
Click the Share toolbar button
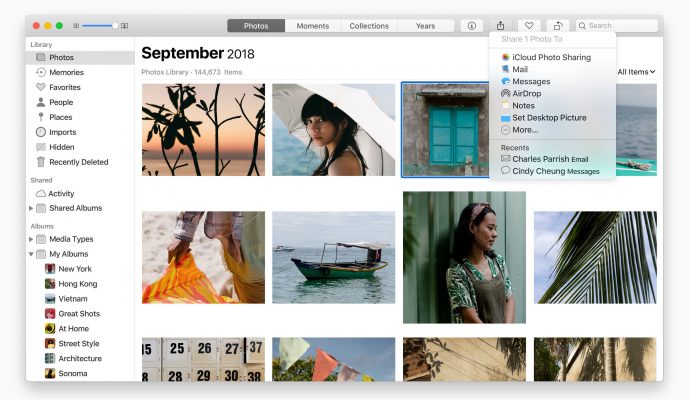pyautogui.click(x=500, y=26)
